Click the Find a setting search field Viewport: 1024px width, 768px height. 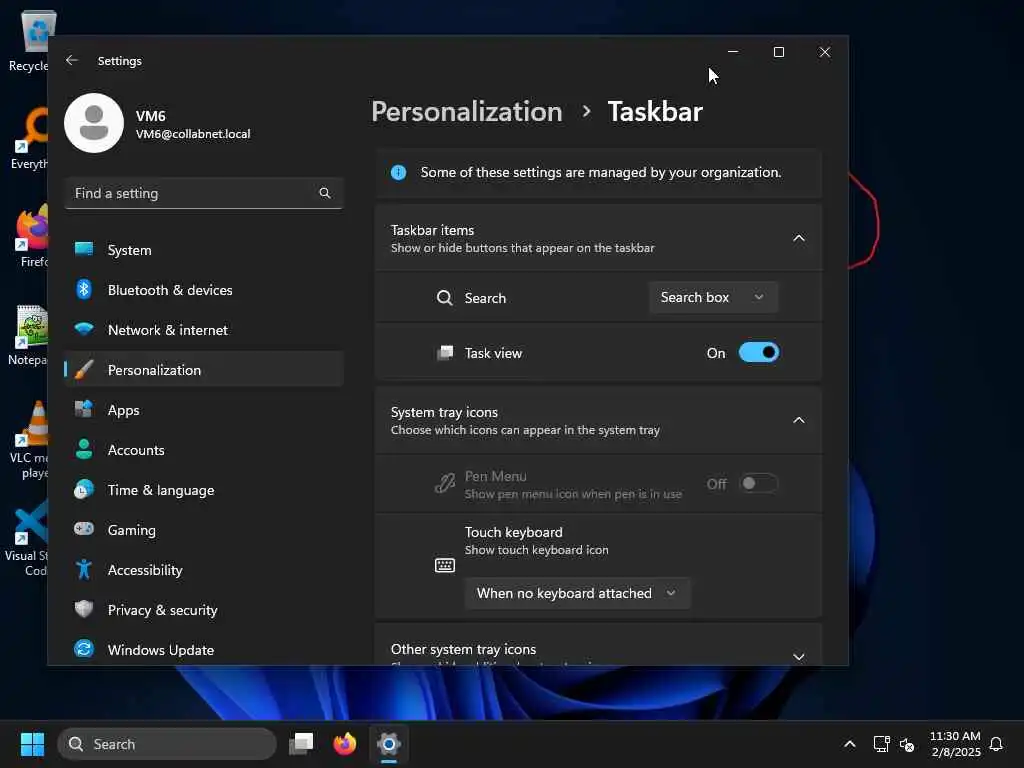[204, 193]
